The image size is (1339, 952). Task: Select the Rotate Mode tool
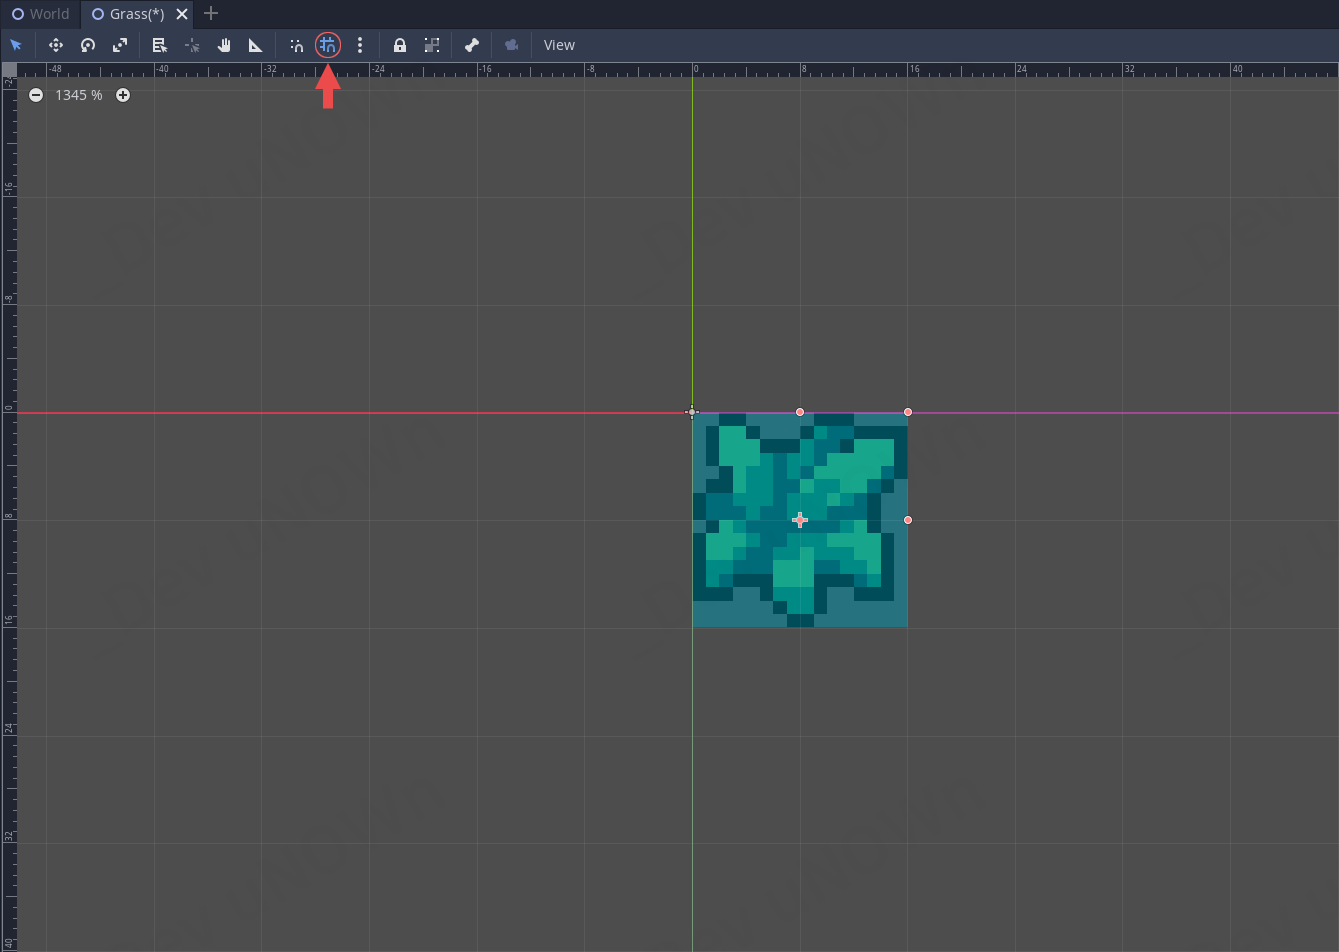(88, 45)
